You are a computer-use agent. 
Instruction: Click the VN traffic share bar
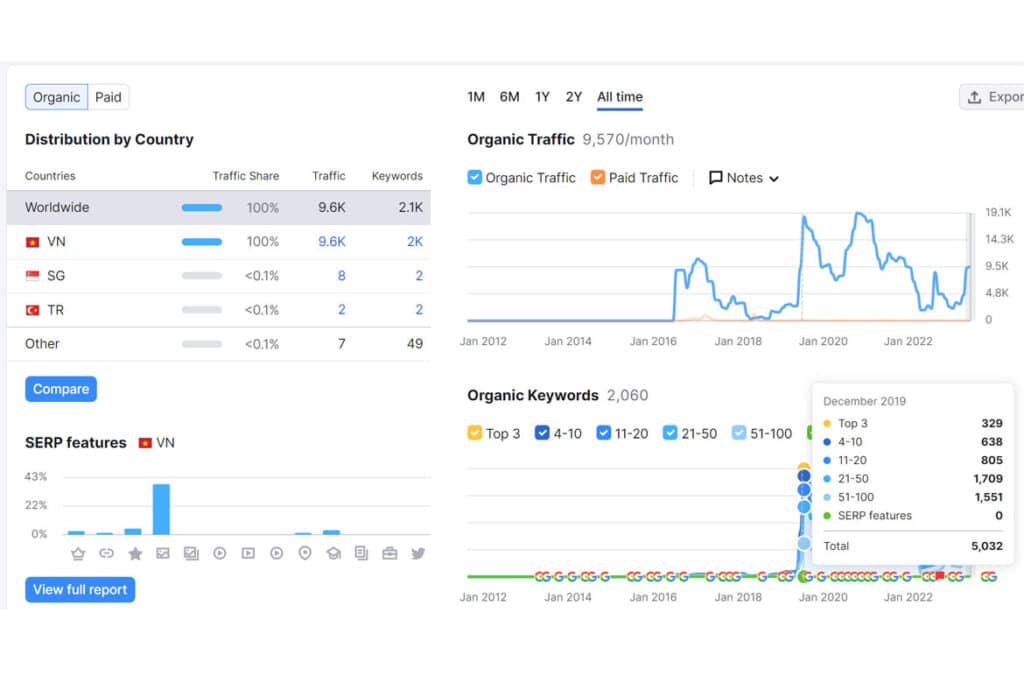(x=202, y=242)
